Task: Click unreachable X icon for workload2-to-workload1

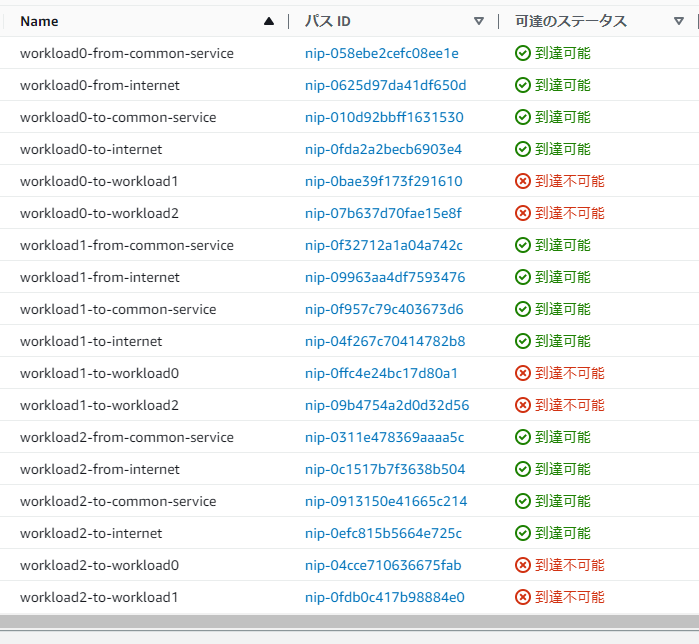Action: tap(522, 597)
